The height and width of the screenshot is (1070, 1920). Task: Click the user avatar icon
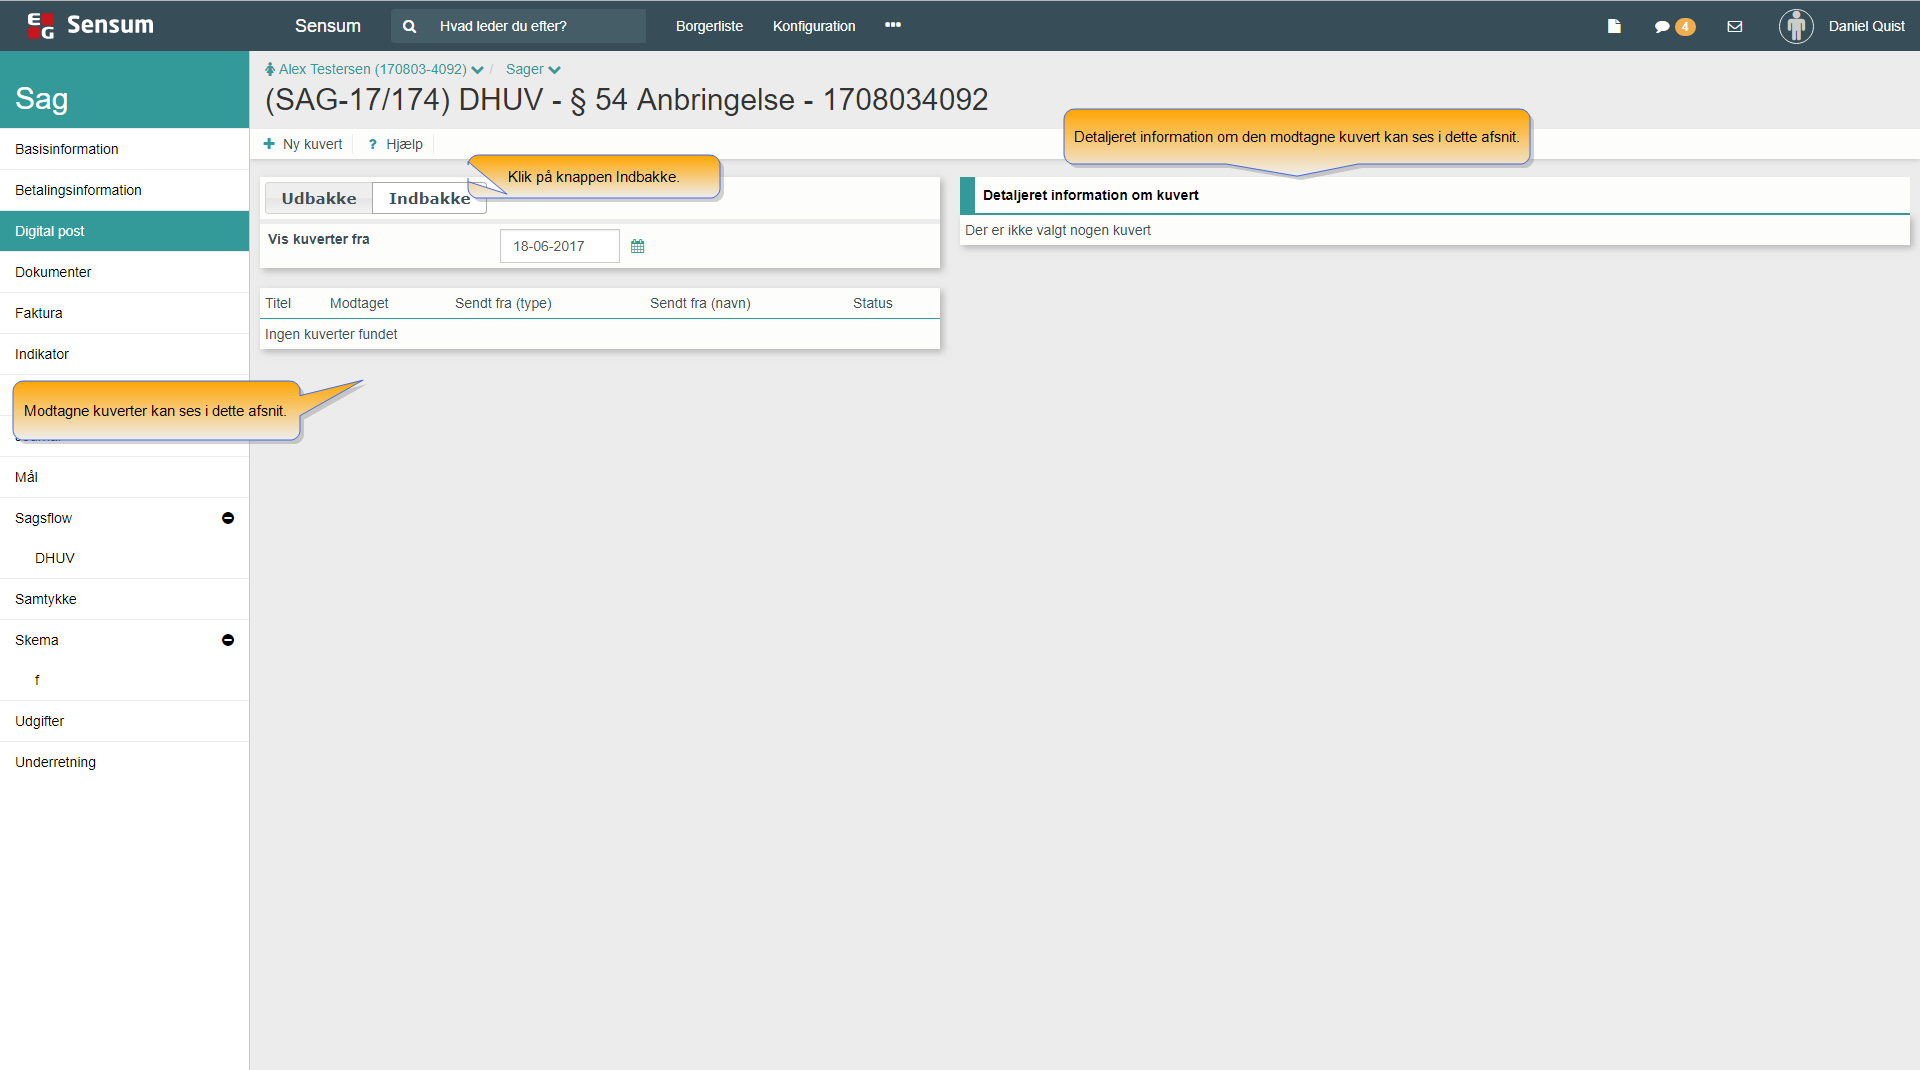click(1796, 26)
